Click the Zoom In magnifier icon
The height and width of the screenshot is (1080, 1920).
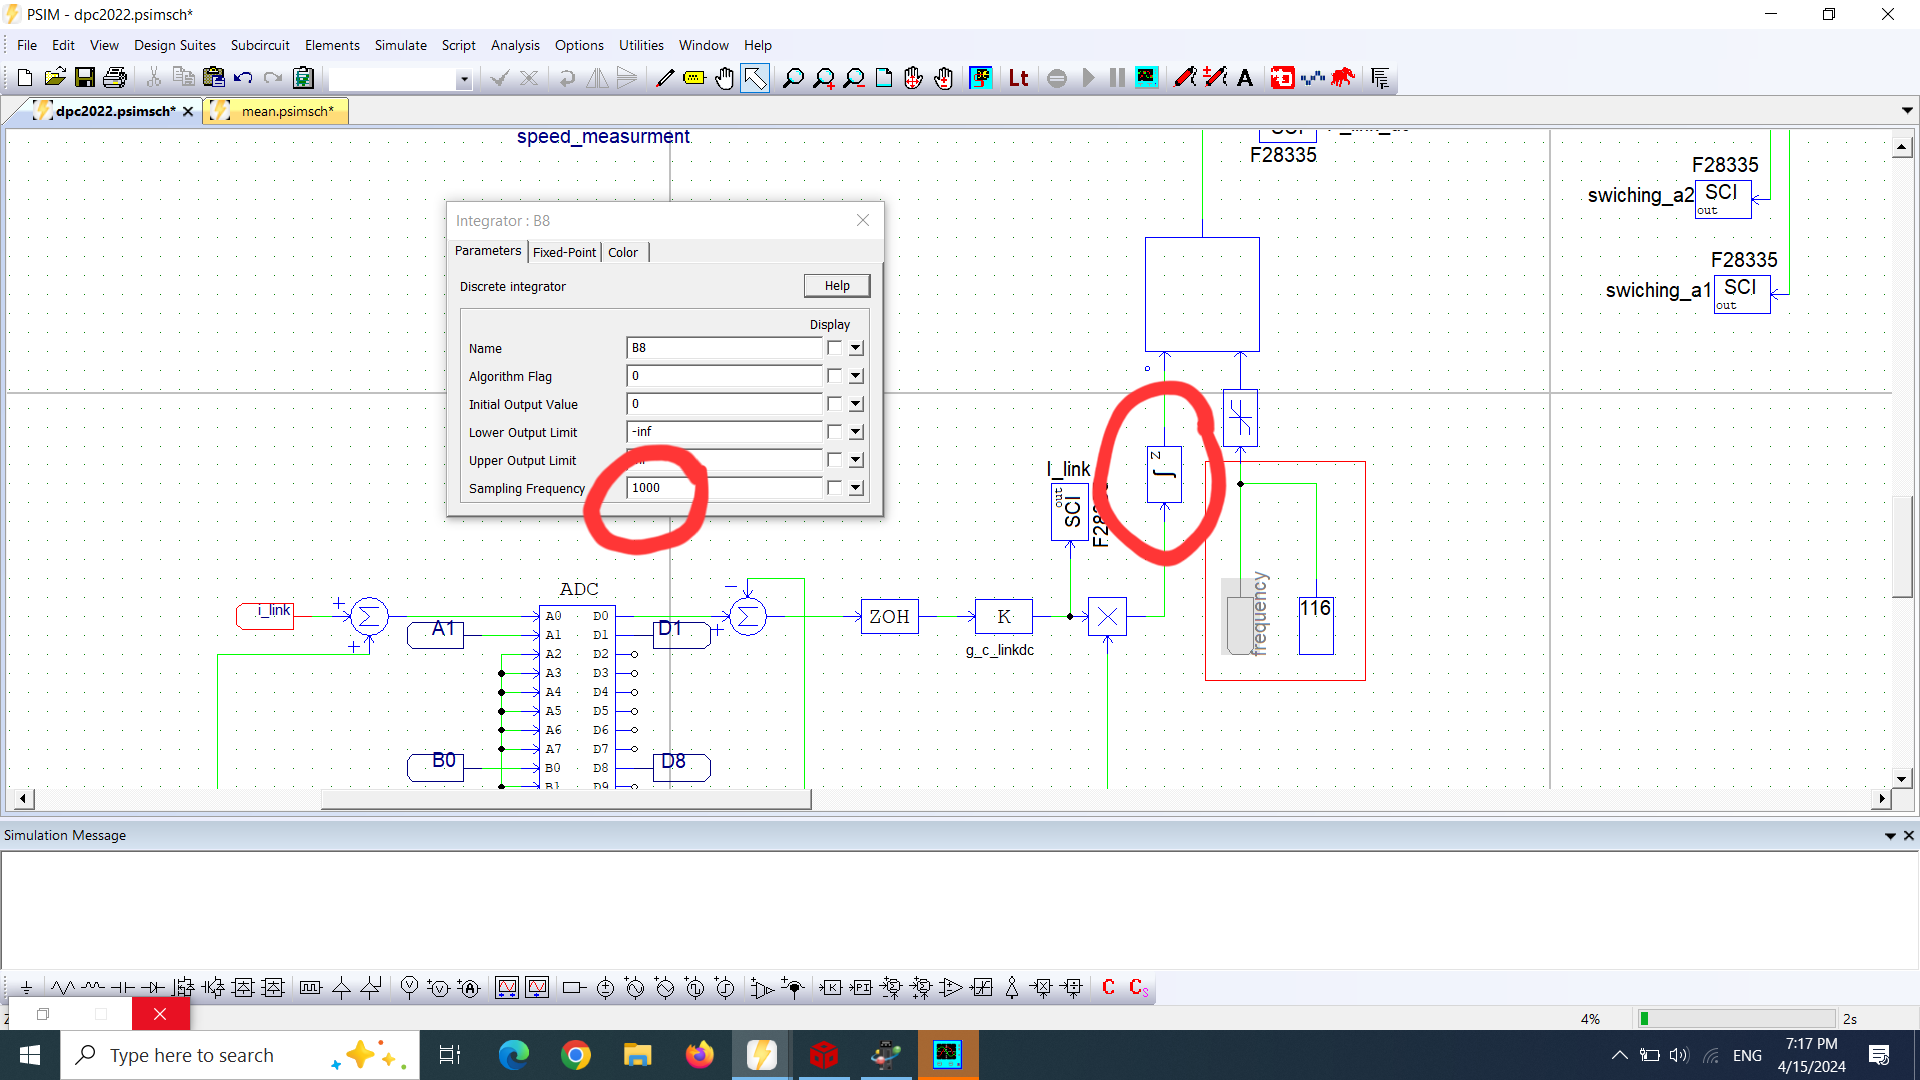click(823, 78)
